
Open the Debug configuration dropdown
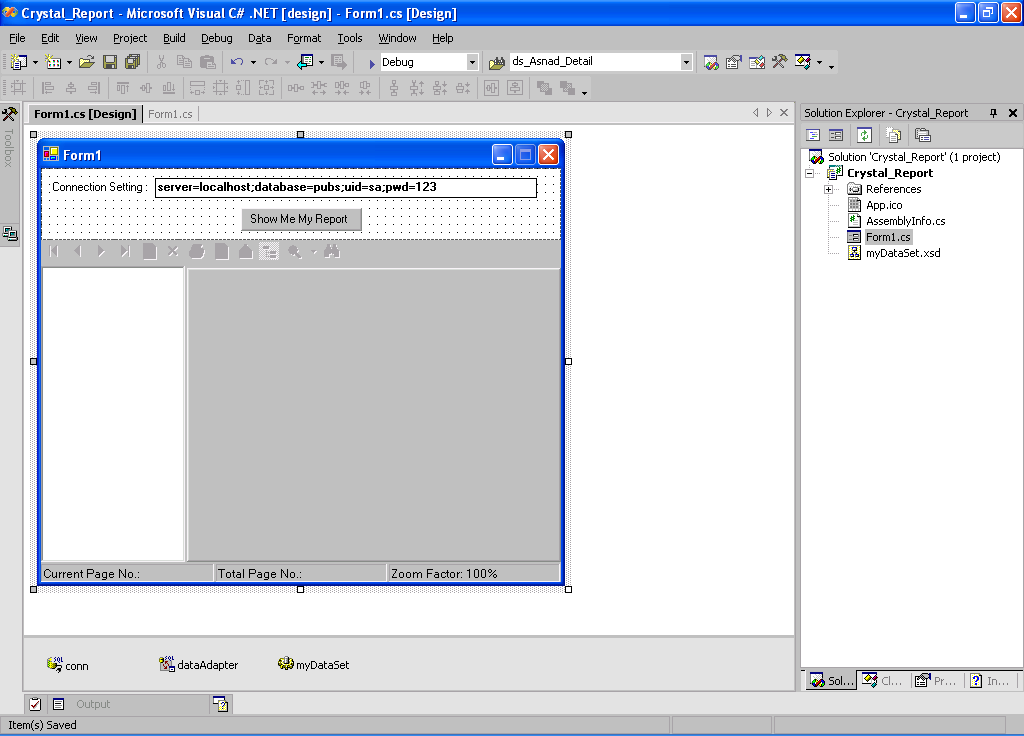[x=472, y=62]
